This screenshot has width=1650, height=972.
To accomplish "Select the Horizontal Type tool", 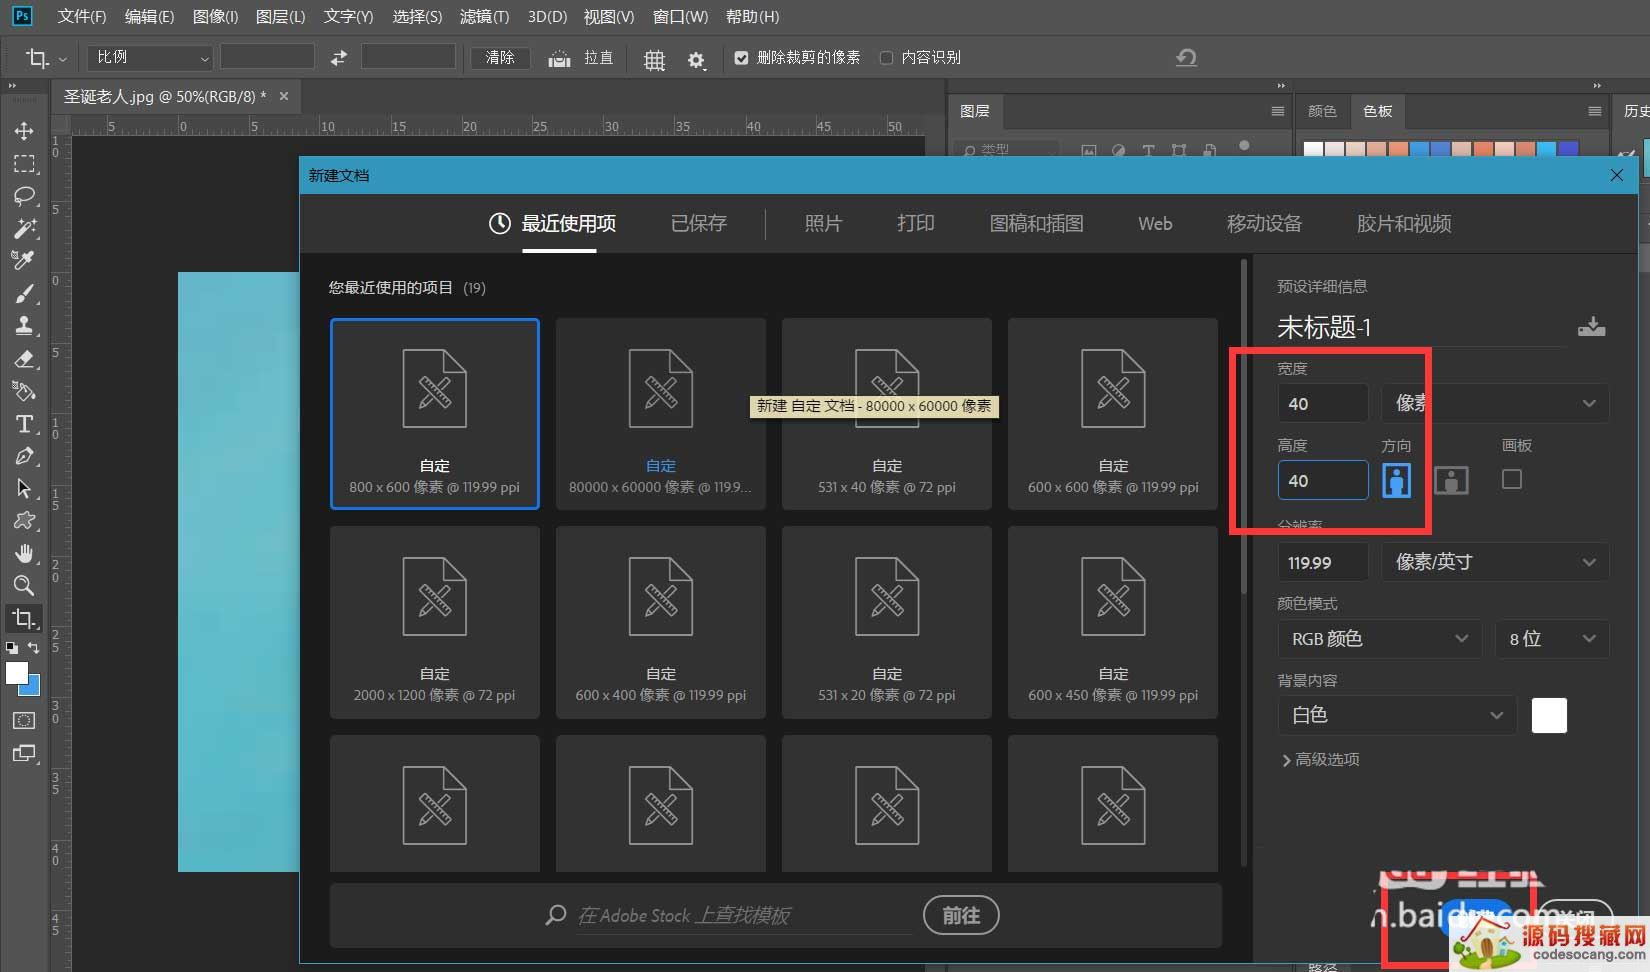I will click(24, 424).
